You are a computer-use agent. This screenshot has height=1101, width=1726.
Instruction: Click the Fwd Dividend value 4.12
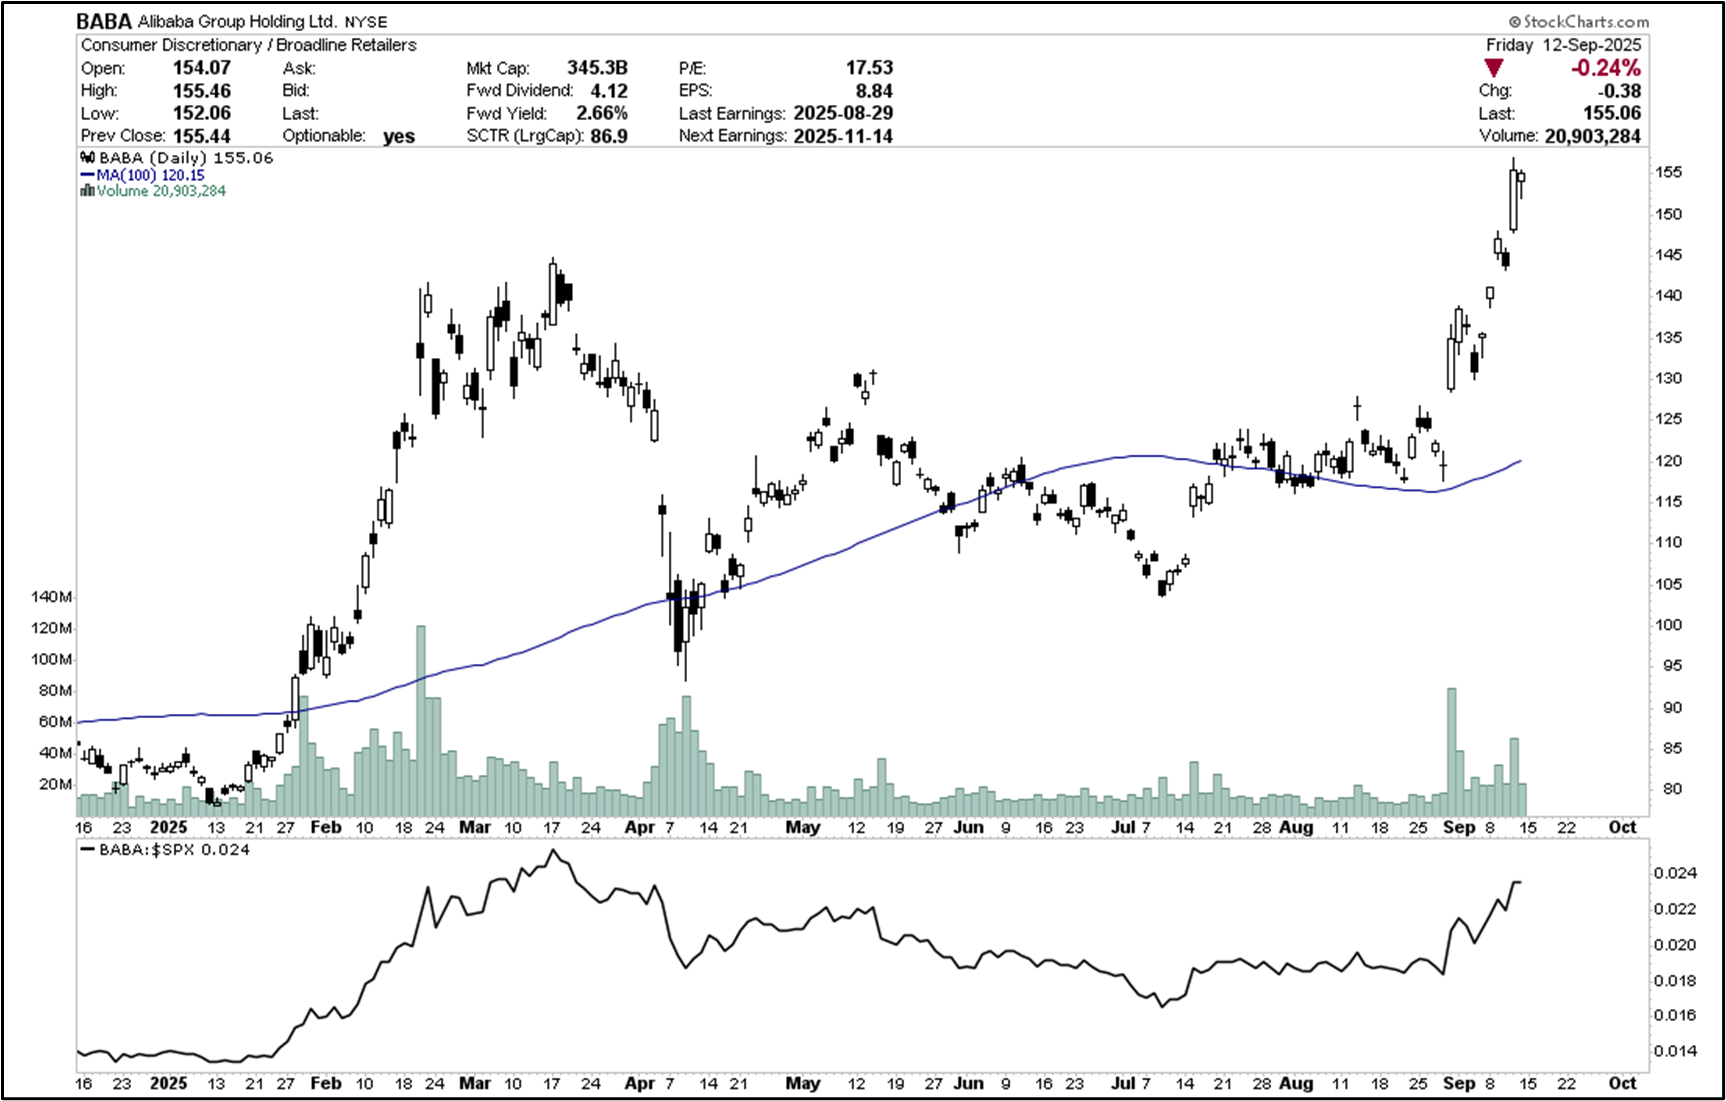[x=609, y=91]
